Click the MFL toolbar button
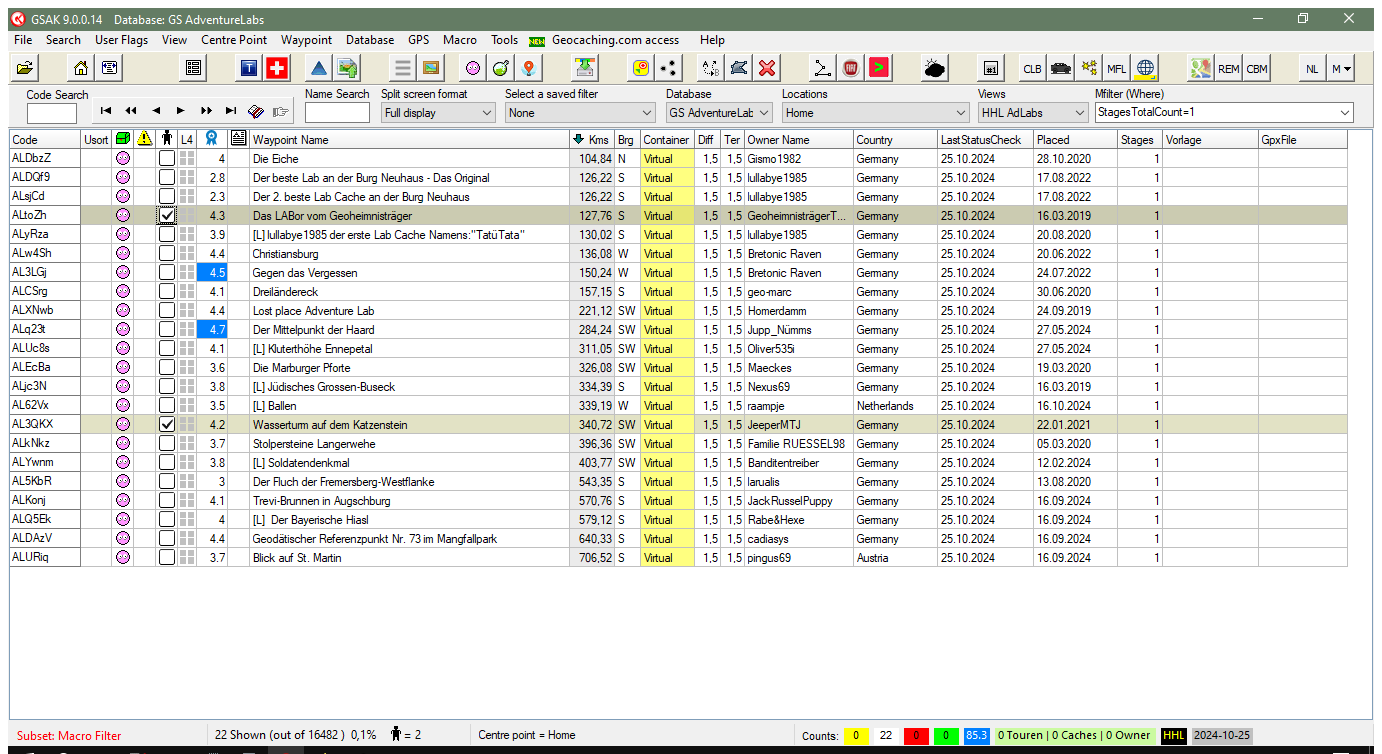1382x754 pixels. pos(1117,68)
